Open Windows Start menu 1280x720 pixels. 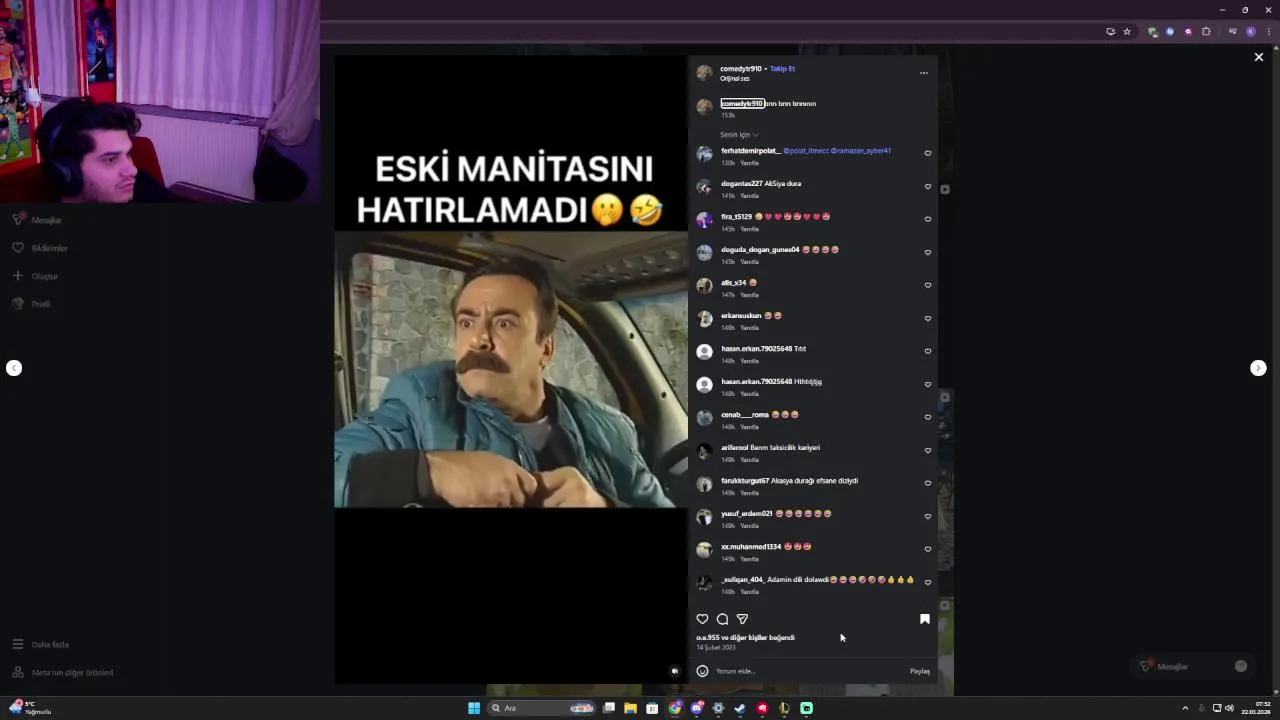tap(474, 708)
